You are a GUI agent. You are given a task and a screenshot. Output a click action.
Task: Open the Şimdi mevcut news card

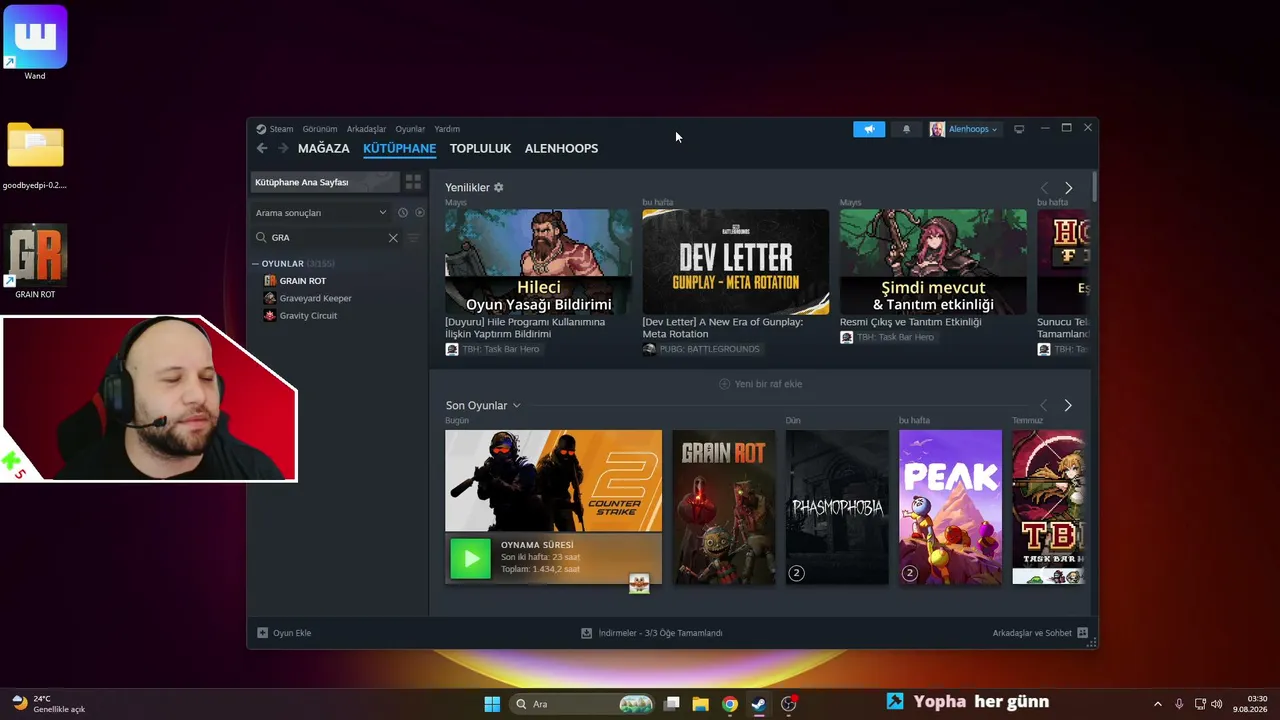click(x=933, y=262)
